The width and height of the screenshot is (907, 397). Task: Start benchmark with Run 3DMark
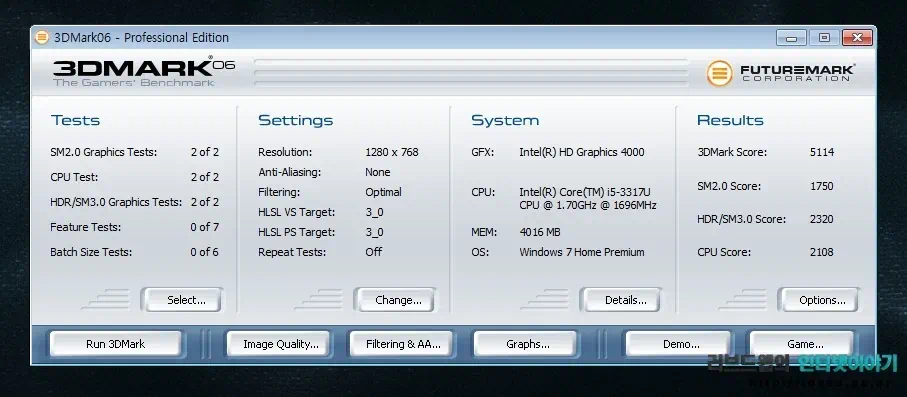pos(115,344)
